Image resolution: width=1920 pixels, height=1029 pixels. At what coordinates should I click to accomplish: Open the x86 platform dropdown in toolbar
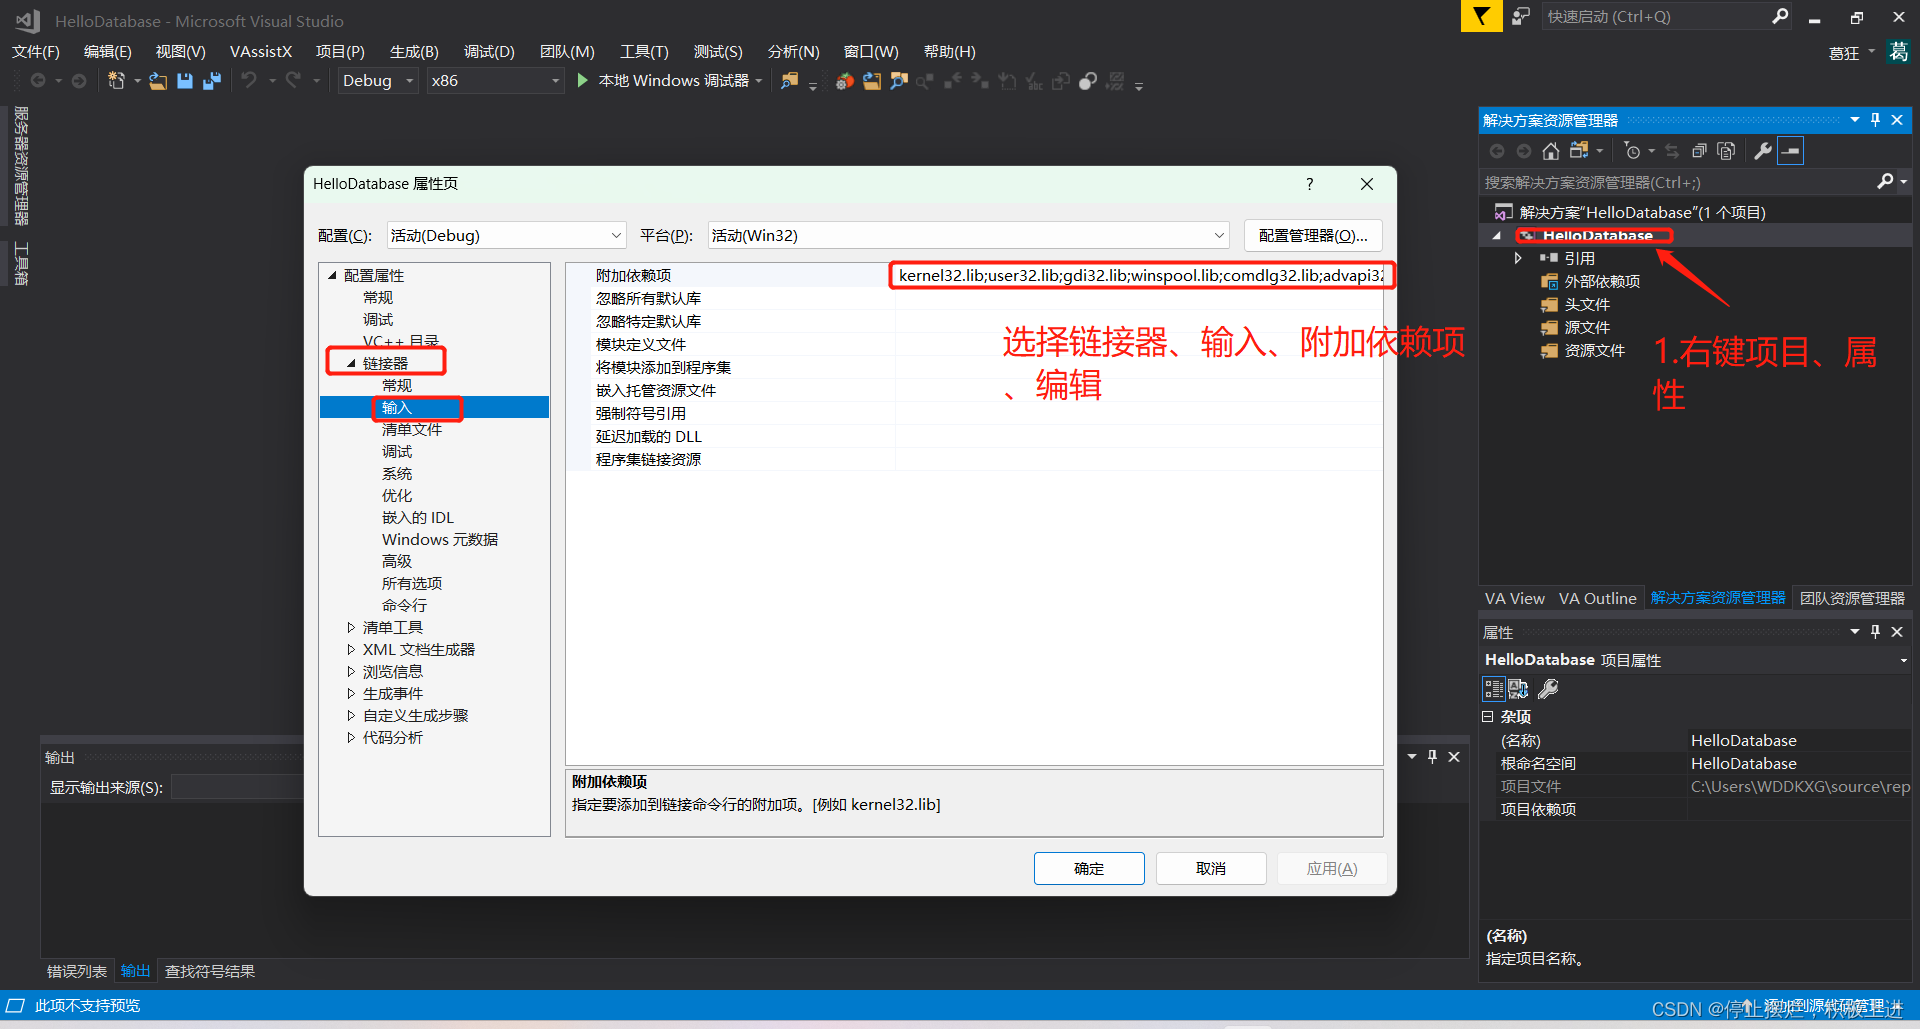[x=494, y=81]
